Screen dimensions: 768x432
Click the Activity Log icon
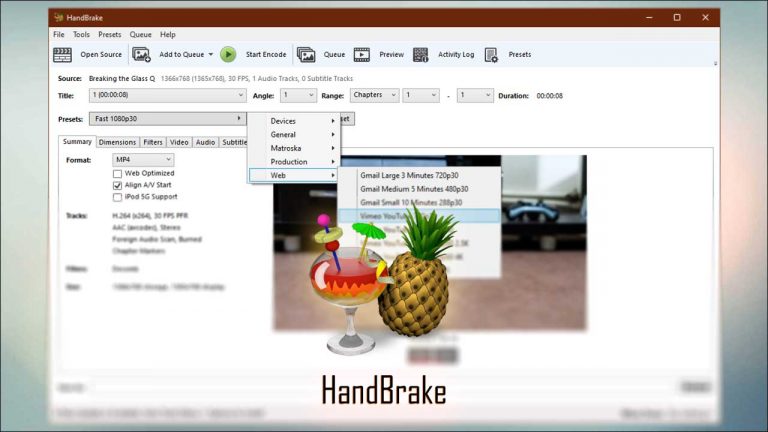pyautogui.click(x=420, y=55)
